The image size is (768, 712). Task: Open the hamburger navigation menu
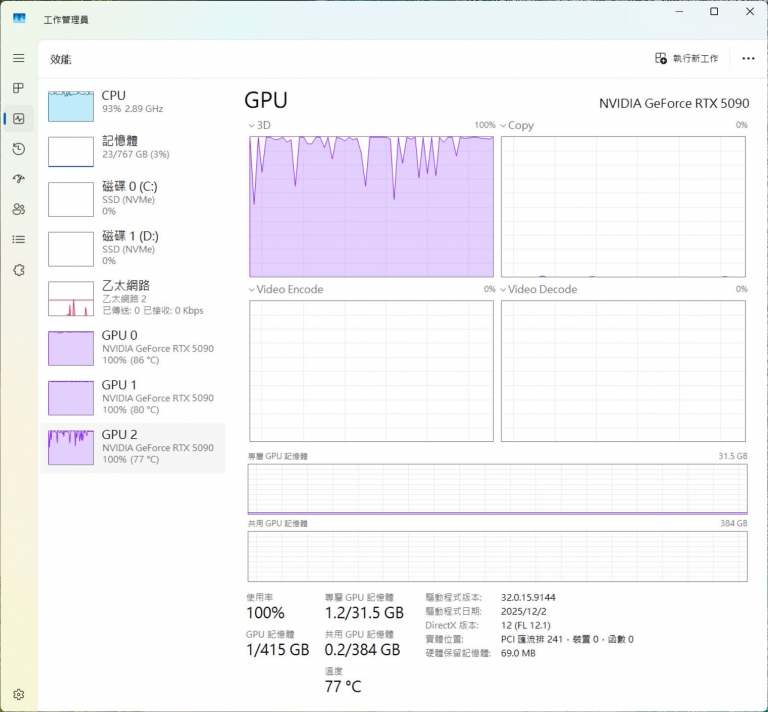tap(18, 59)
